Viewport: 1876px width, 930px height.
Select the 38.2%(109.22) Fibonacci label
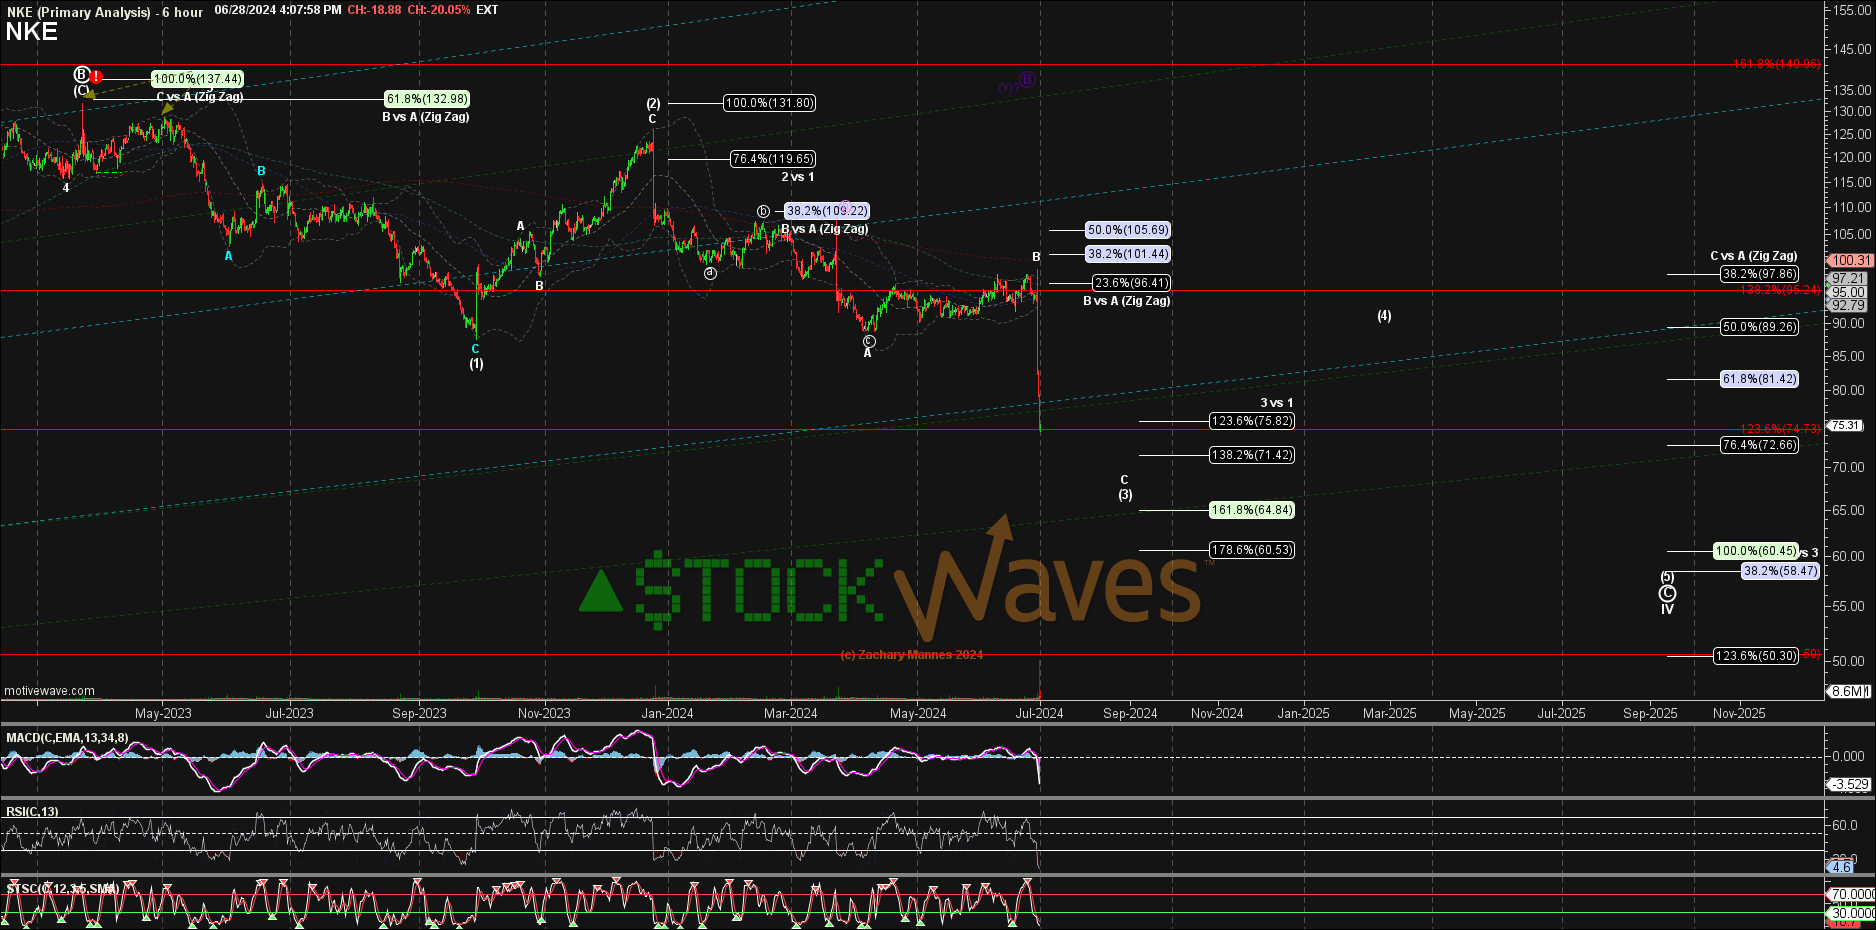(827, 211)
